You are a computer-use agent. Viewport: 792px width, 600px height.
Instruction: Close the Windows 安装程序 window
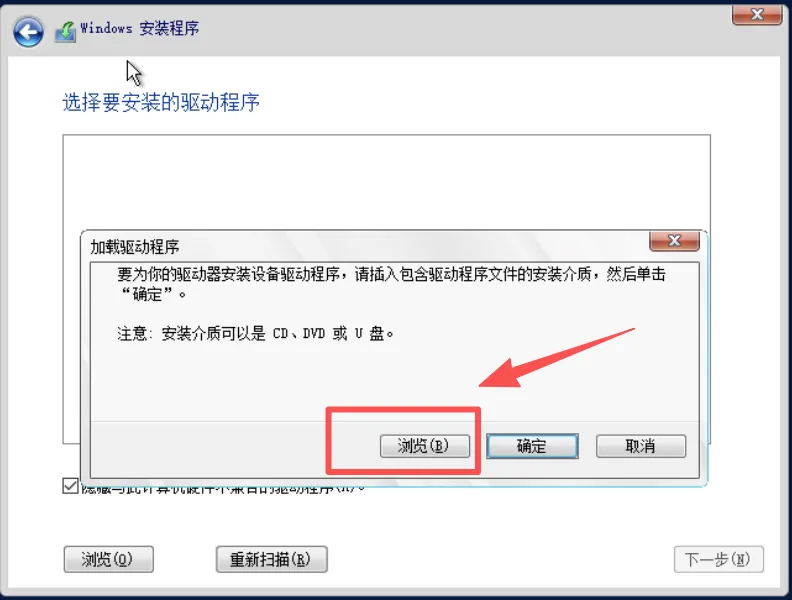point(757,14)
